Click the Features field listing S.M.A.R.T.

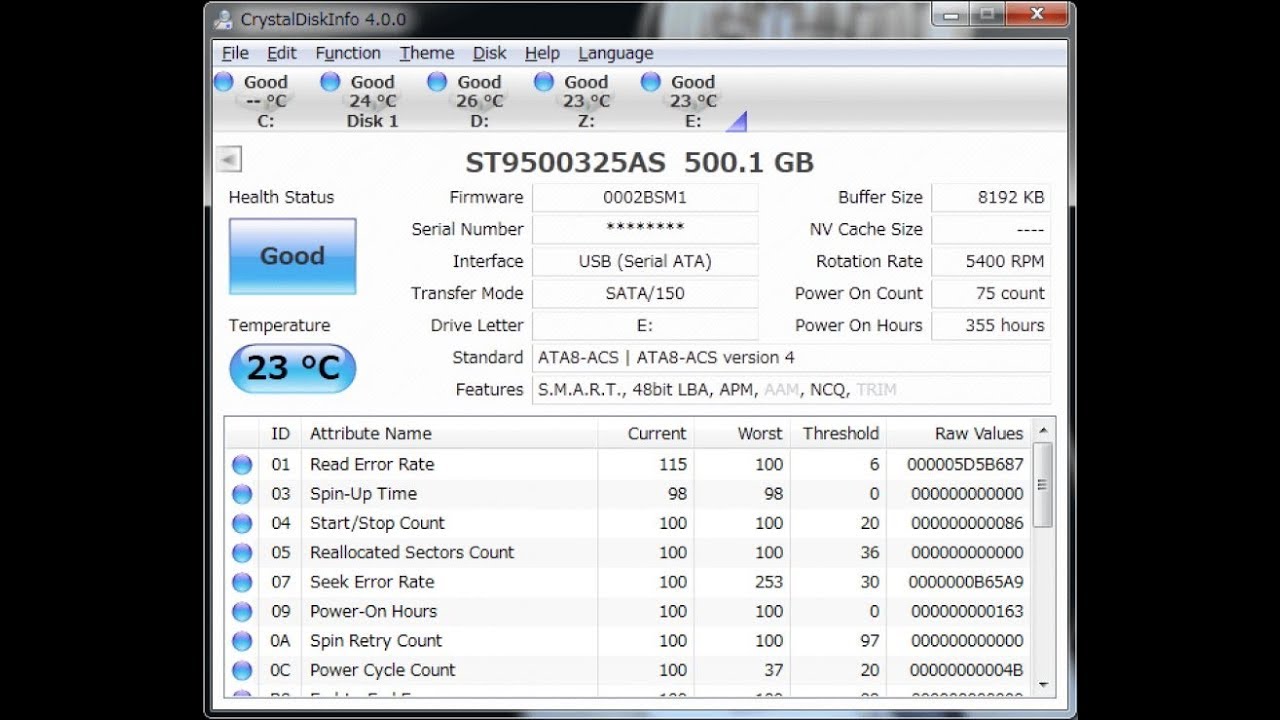click(x=791, y=389)
